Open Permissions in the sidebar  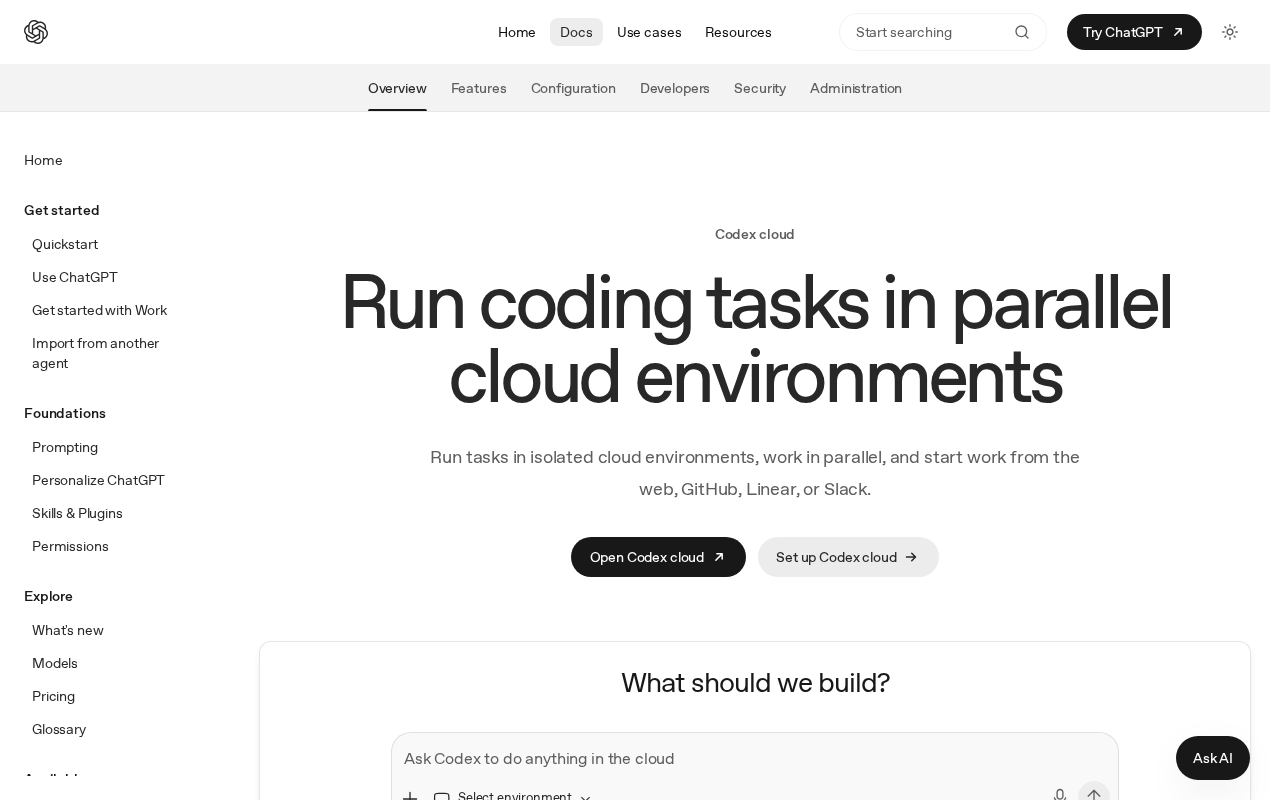pyautogui.click(x=70, y=546)
